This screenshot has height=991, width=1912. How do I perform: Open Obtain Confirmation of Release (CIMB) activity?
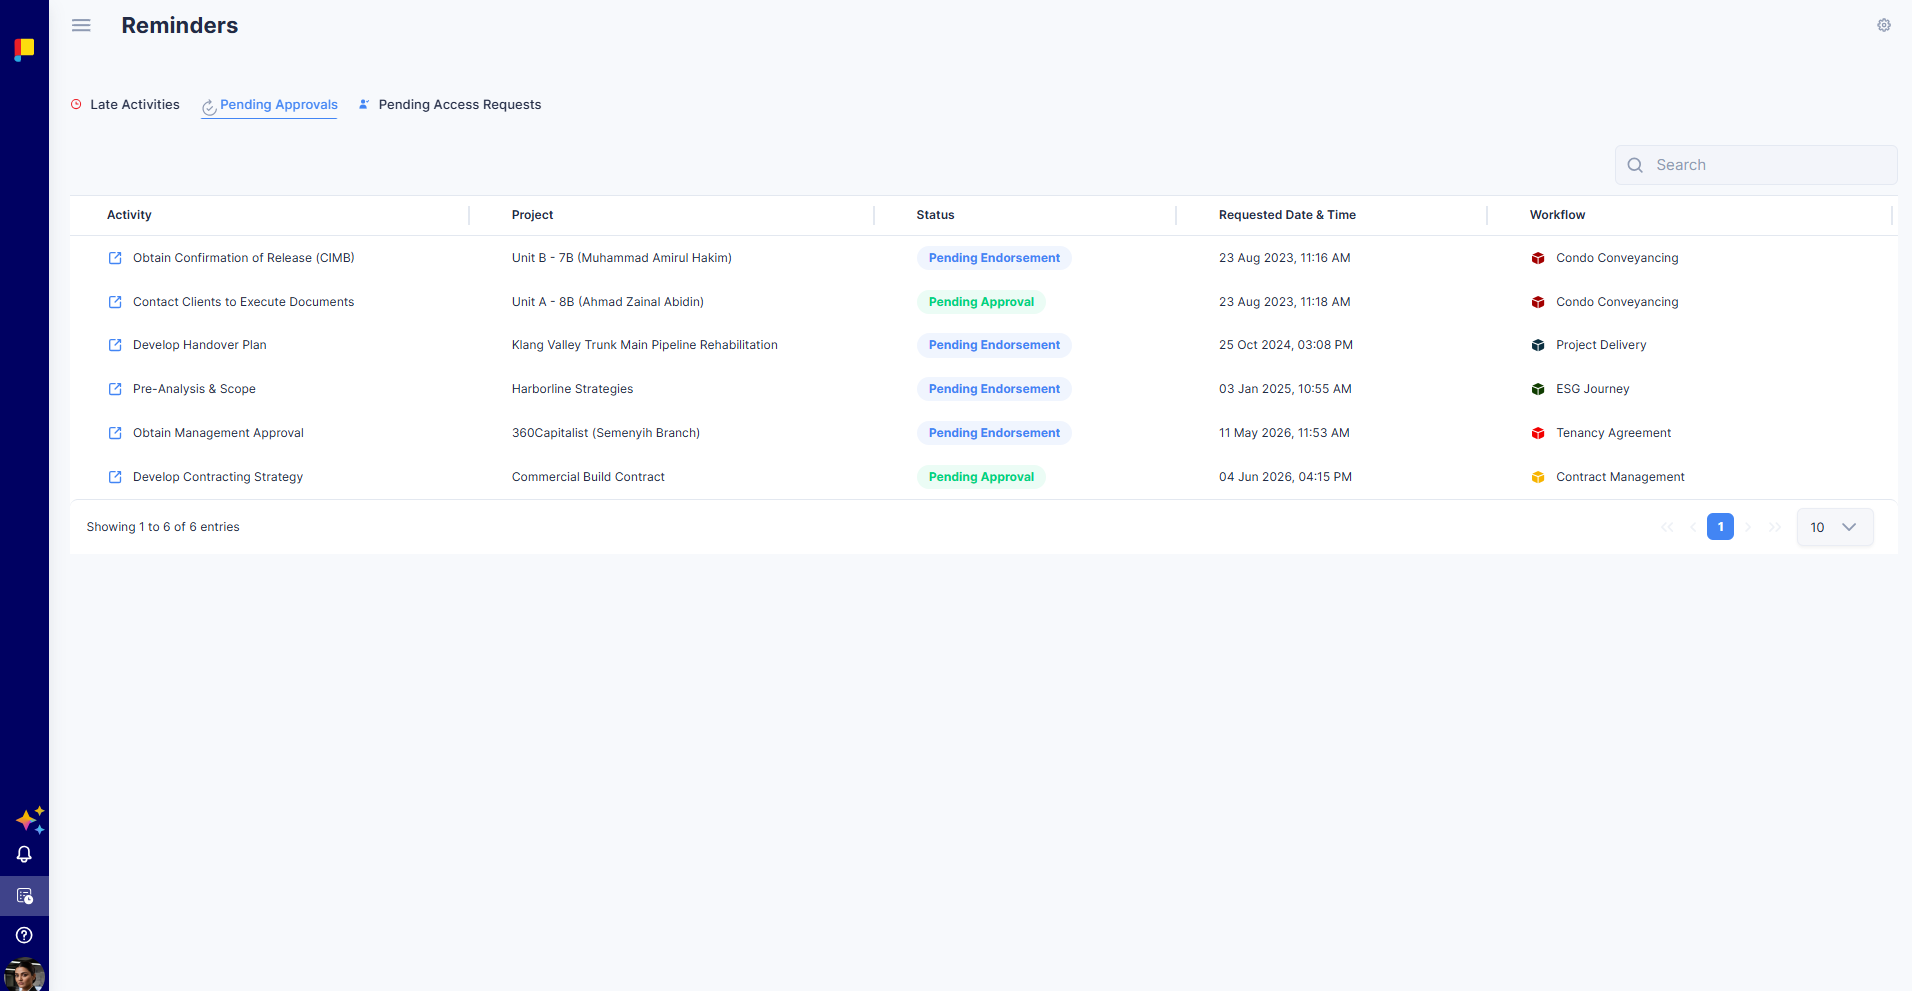(x=244, y=258)
